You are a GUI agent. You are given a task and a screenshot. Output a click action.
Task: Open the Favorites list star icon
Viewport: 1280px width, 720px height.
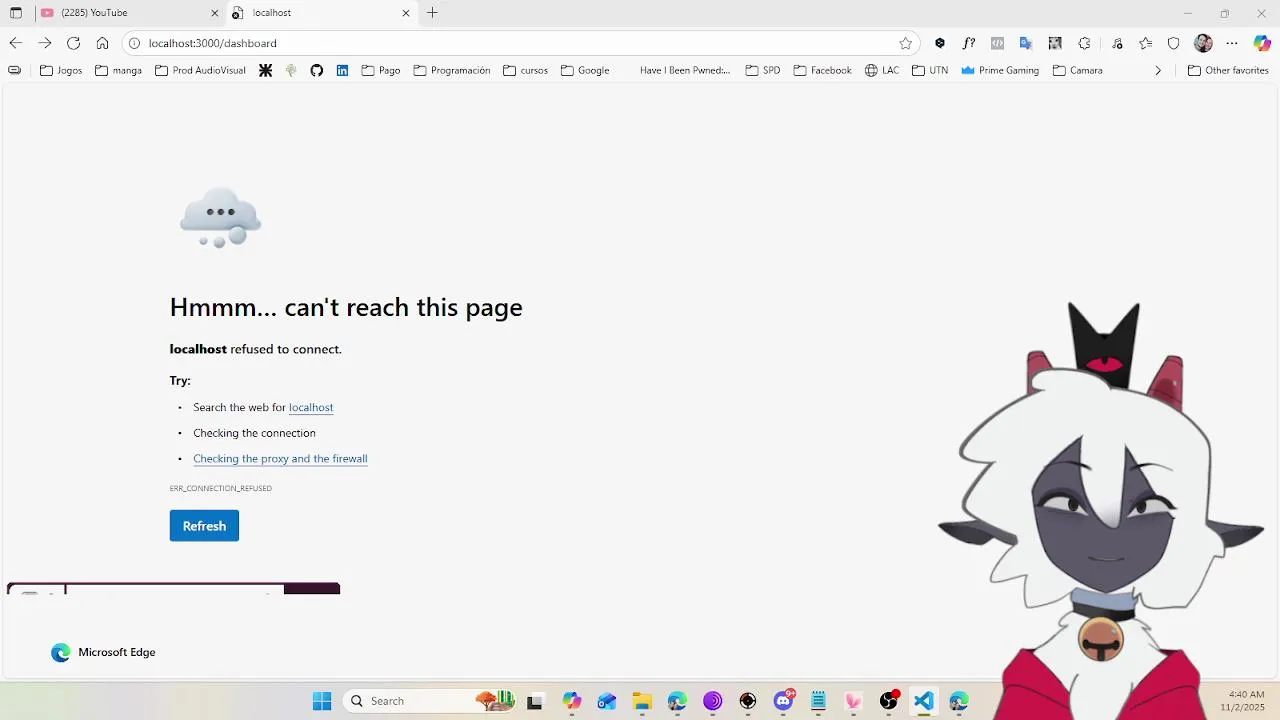(1146, 43)
